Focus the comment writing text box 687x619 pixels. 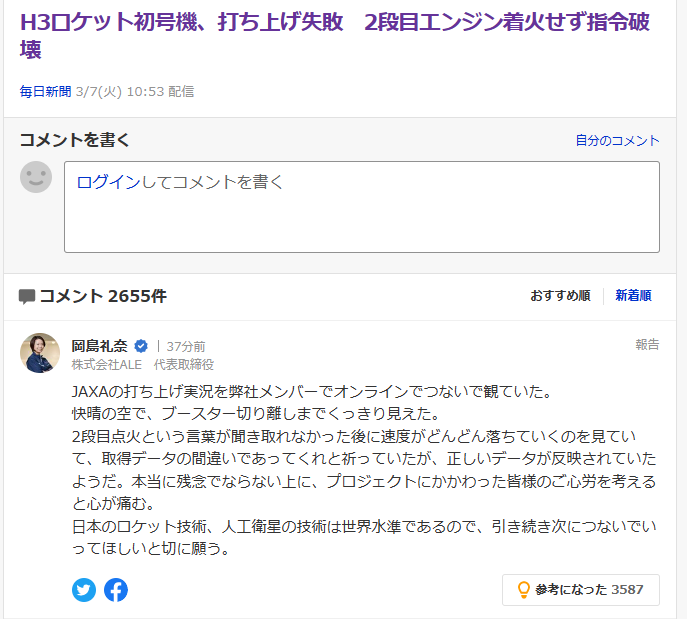362,207
